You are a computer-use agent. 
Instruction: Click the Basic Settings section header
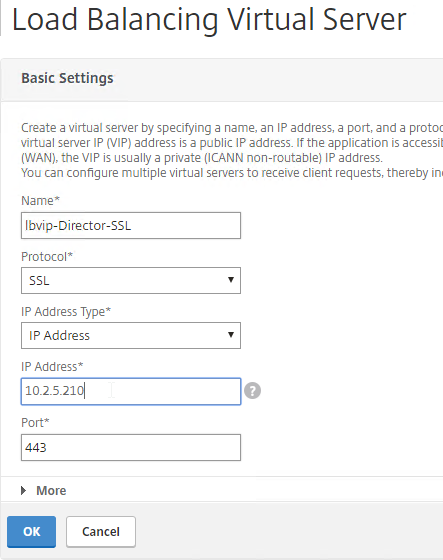pos(67,78)
